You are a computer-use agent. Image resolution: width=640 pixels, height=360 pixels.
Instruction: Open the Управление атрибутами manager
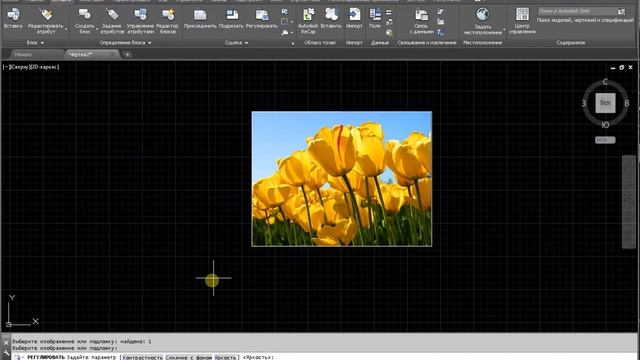(140, 21)
